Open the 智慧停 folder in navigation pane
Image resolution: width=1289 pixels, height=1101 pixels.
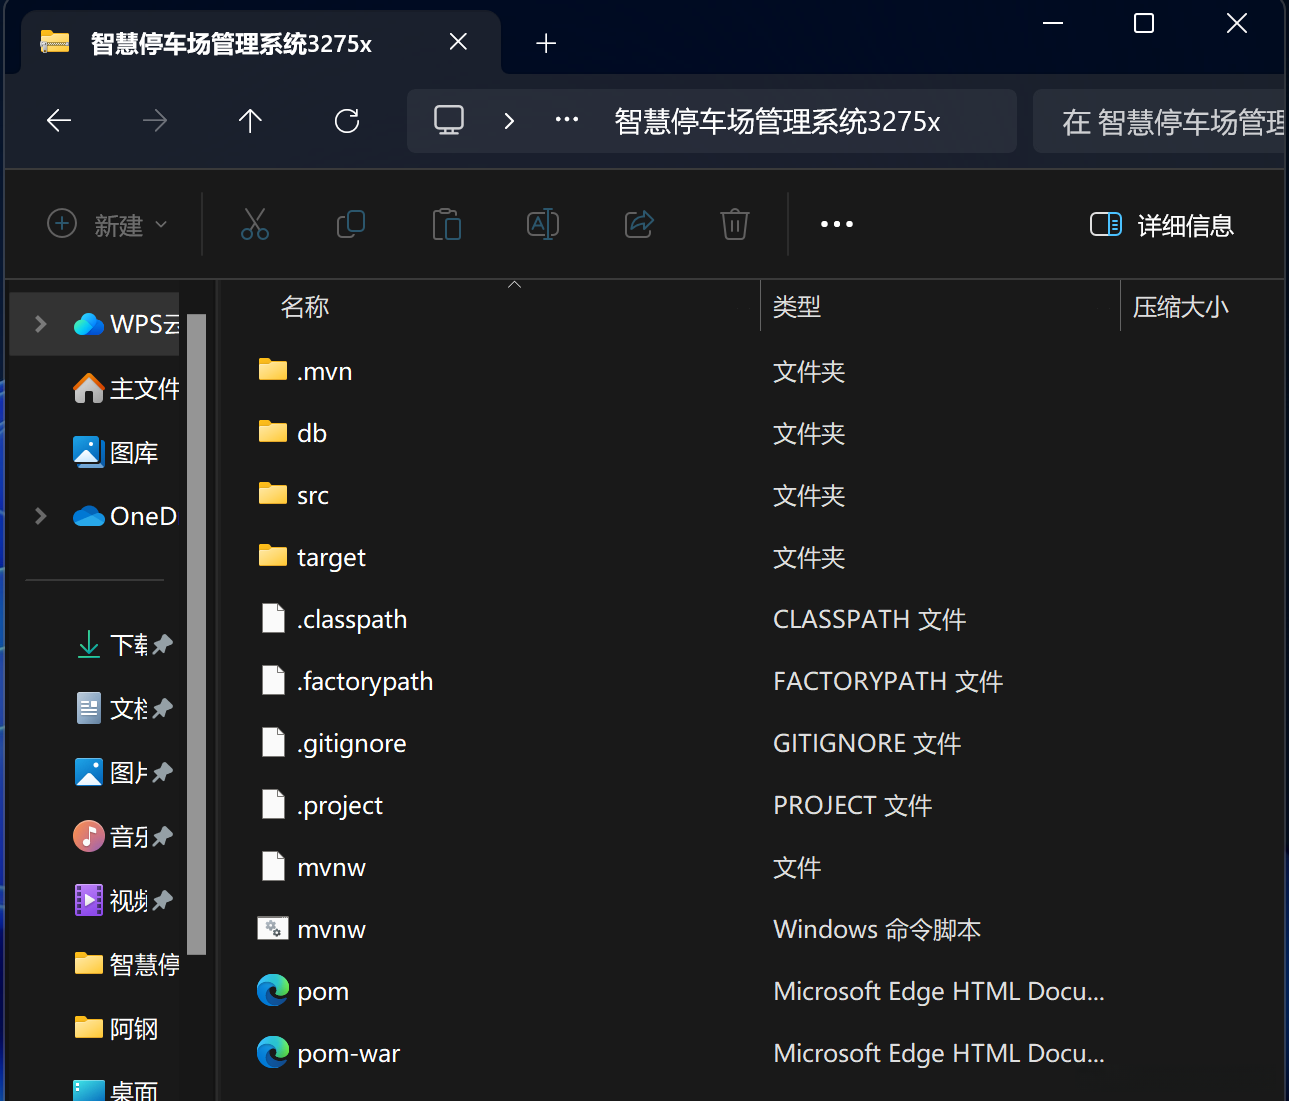(x=127, y=964)
